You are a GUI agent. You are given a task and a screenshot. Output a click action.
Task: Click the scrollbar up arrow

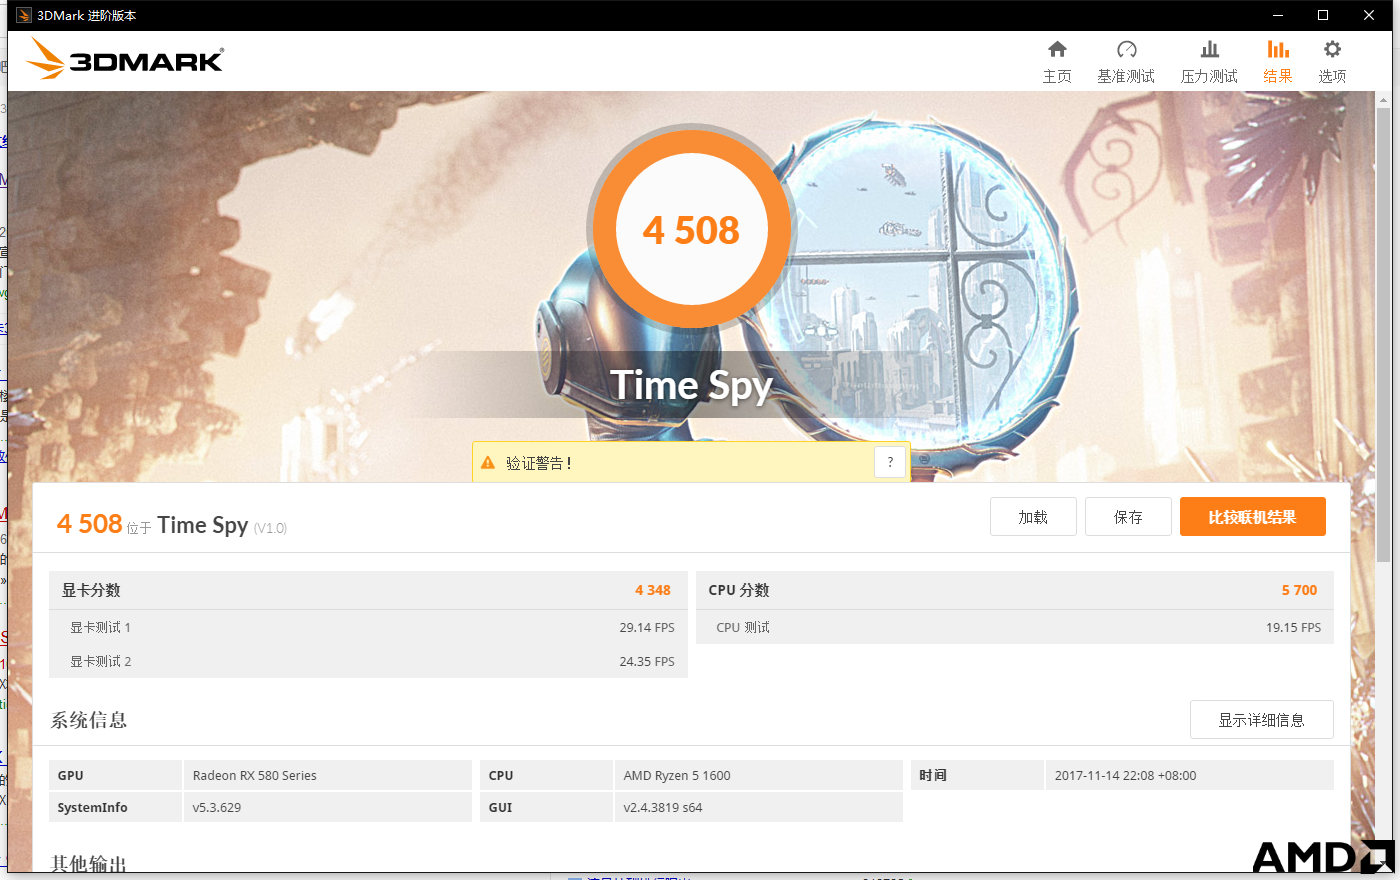(x=1384, y=99)
